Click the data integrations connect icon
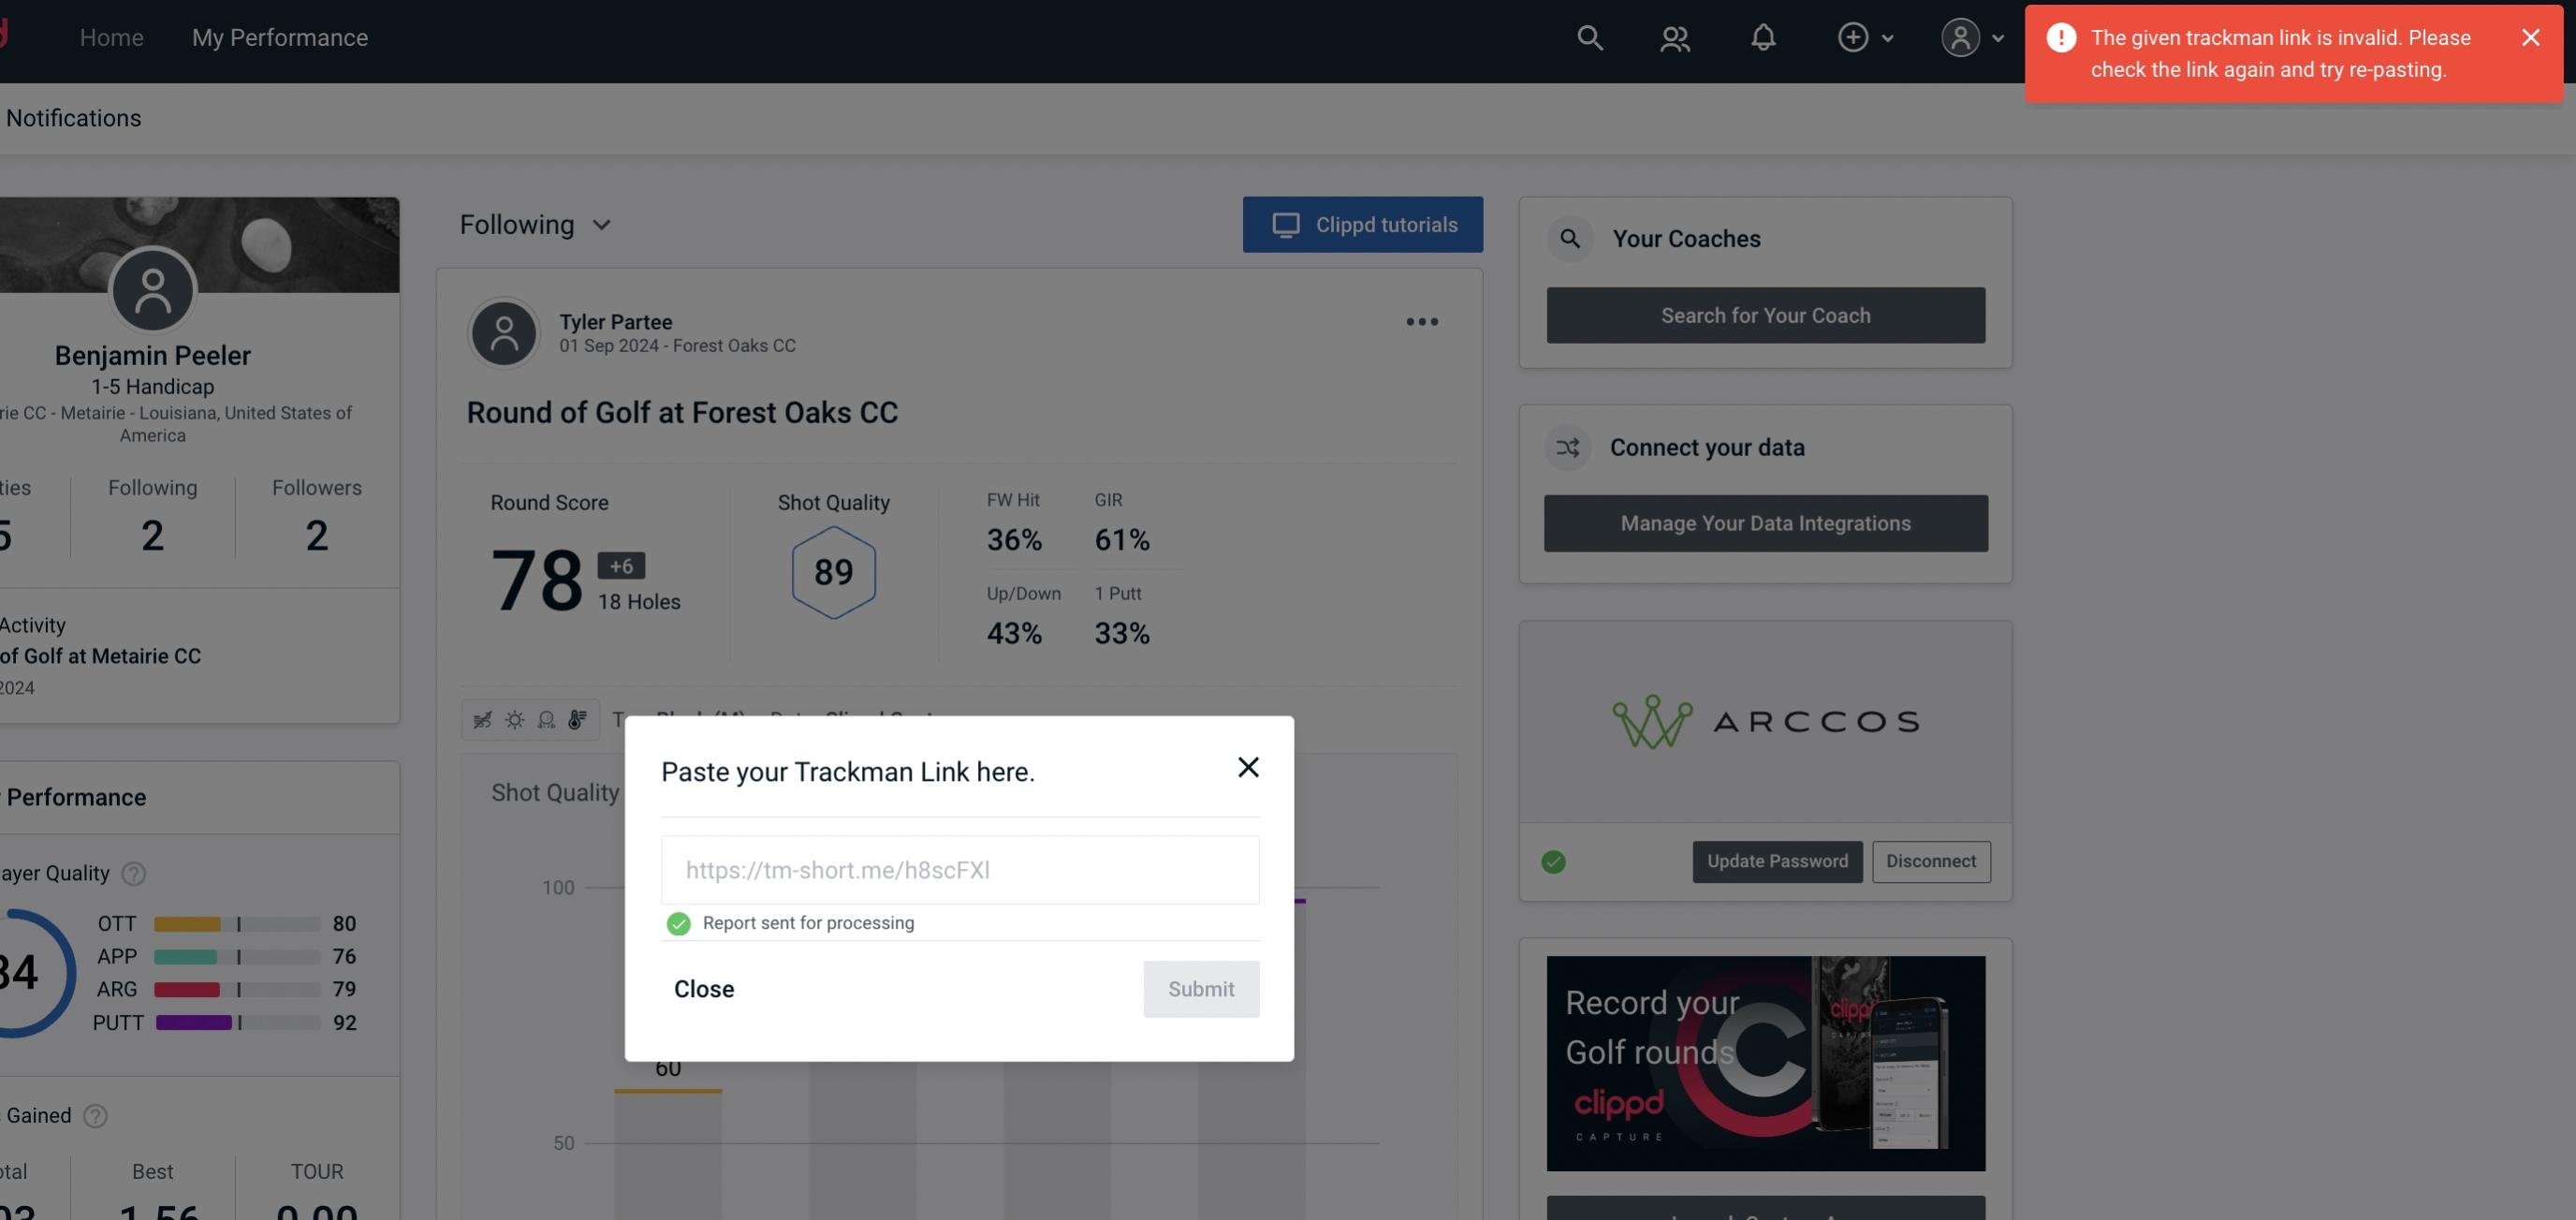This screenshot has height=1220, width=2576. point(1569,448)
